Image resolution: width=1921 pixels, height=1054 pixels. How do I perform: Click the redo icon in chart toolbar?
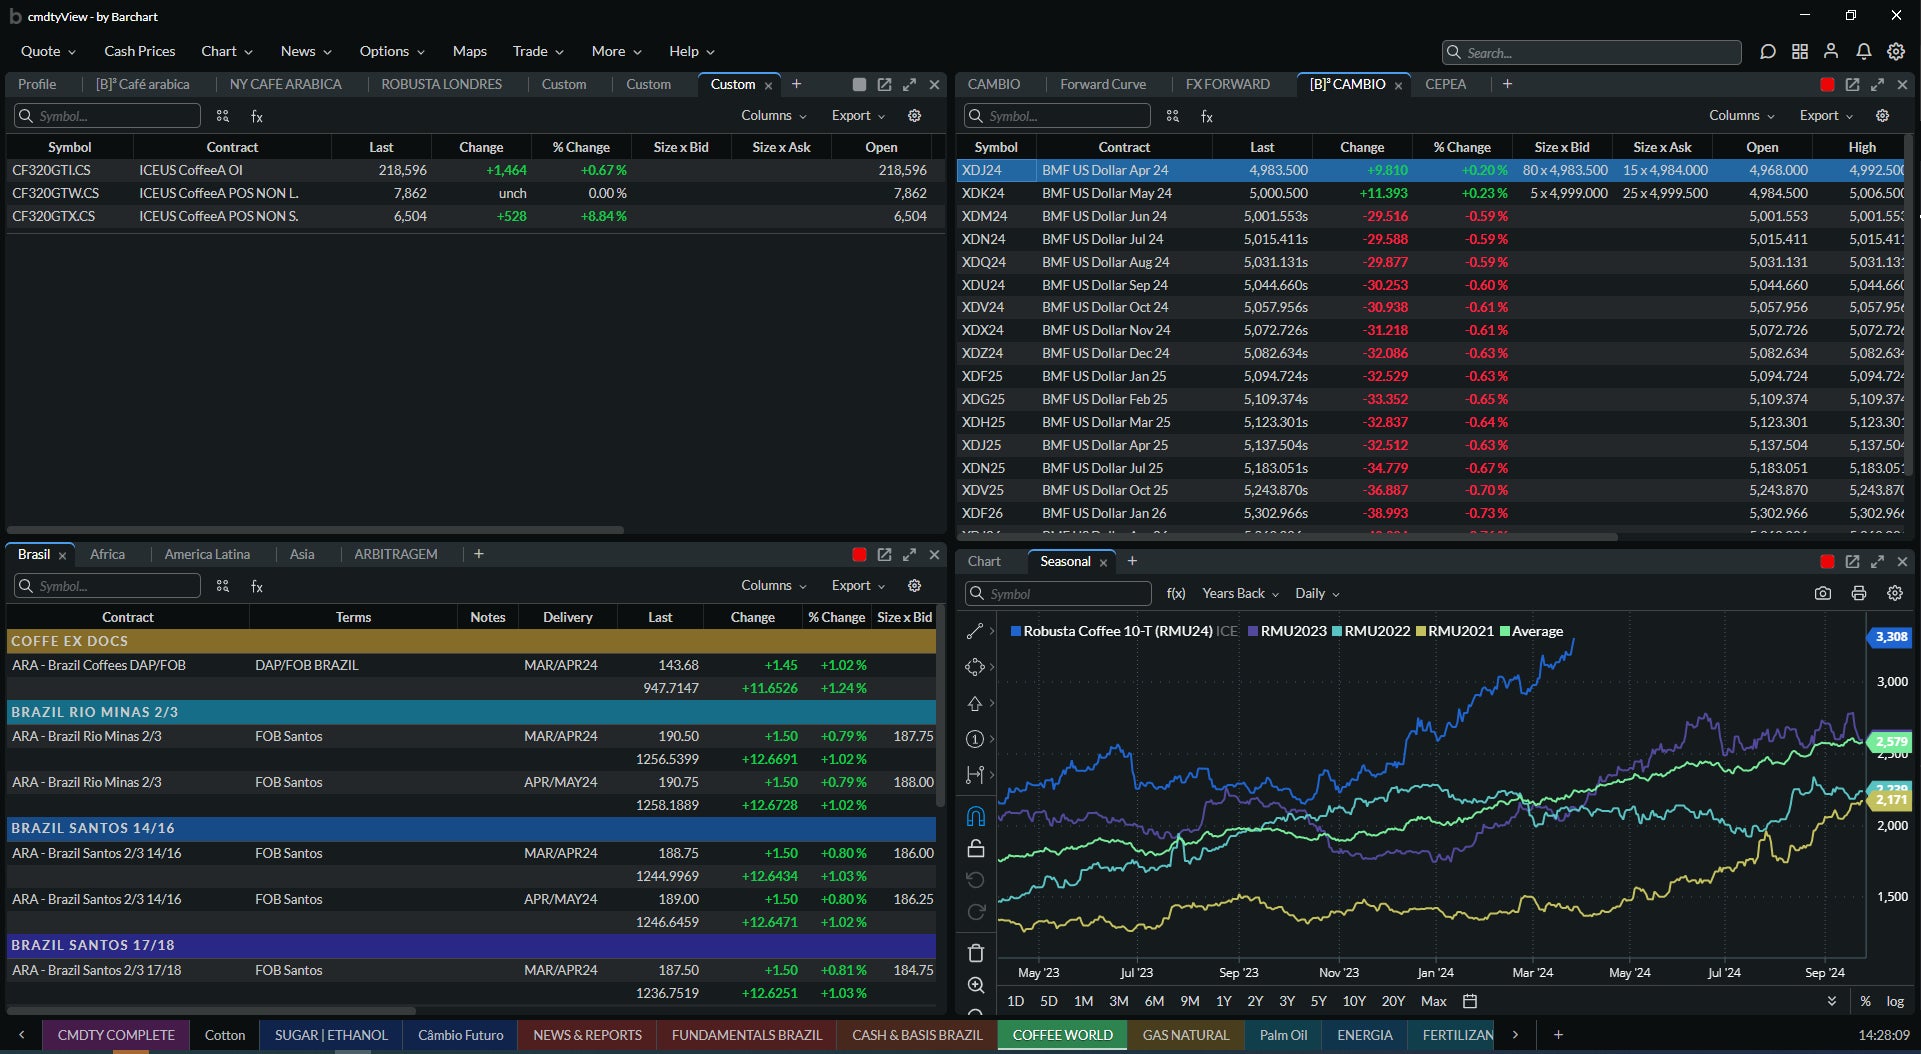[976, 912]
